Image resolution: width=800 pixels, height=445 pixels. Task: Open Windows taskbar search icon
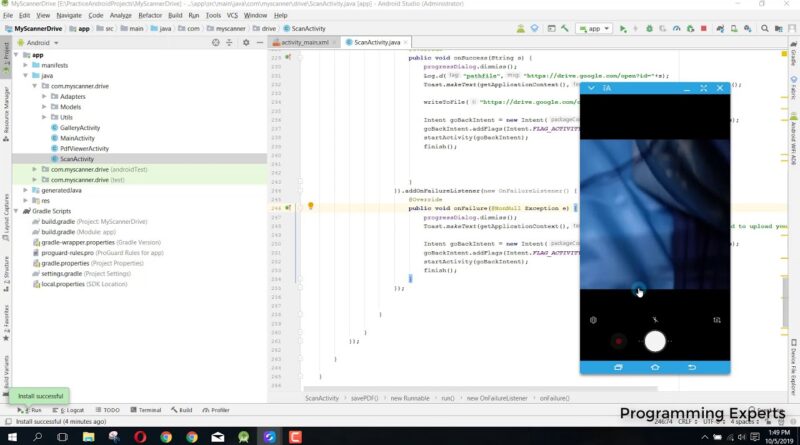pos(37,437)
